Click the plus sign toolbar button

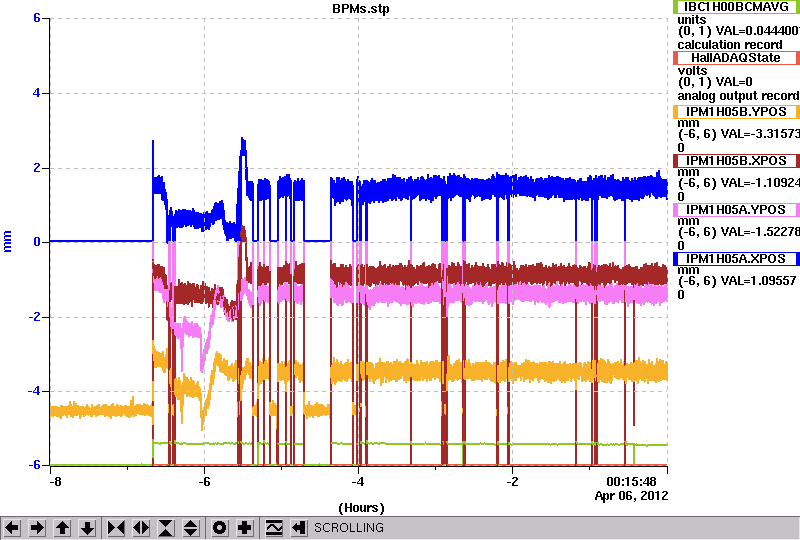[244, 528]
